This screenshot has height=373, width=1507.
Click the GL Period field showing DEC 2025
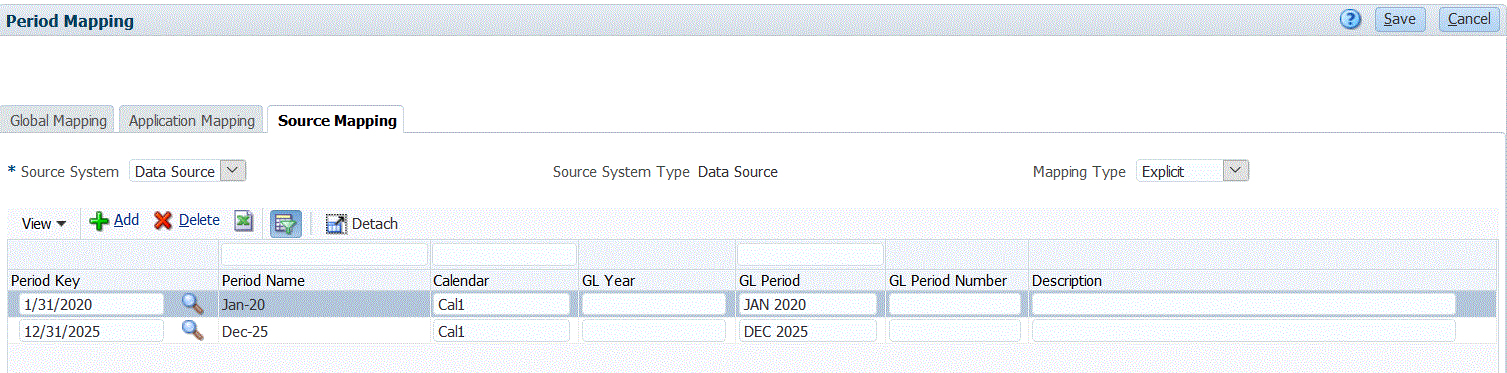(808, 331)
